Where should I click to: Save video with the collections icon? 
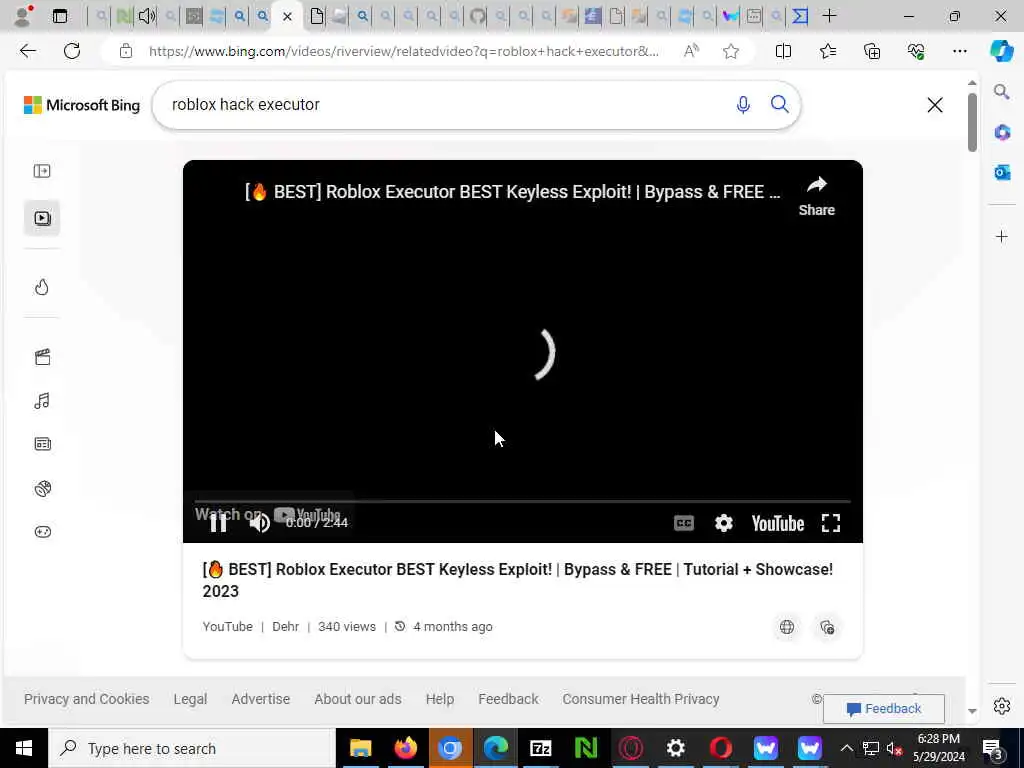point(827,627)
